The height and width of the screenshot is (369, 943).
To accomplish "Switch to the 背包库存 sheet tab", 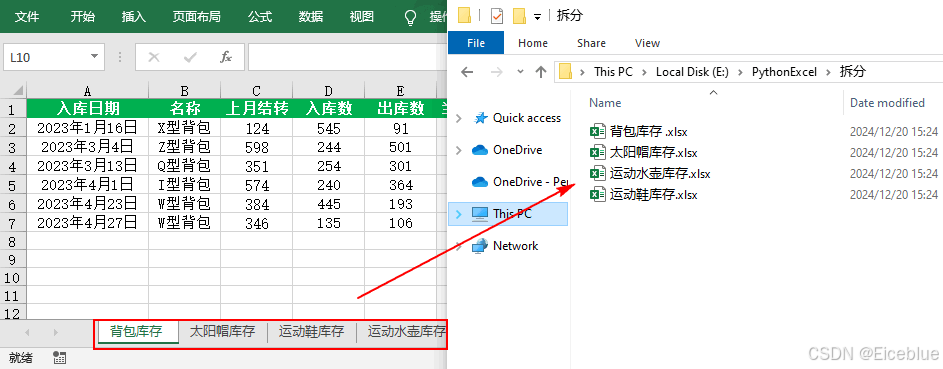I will click(x=138, y=331).
